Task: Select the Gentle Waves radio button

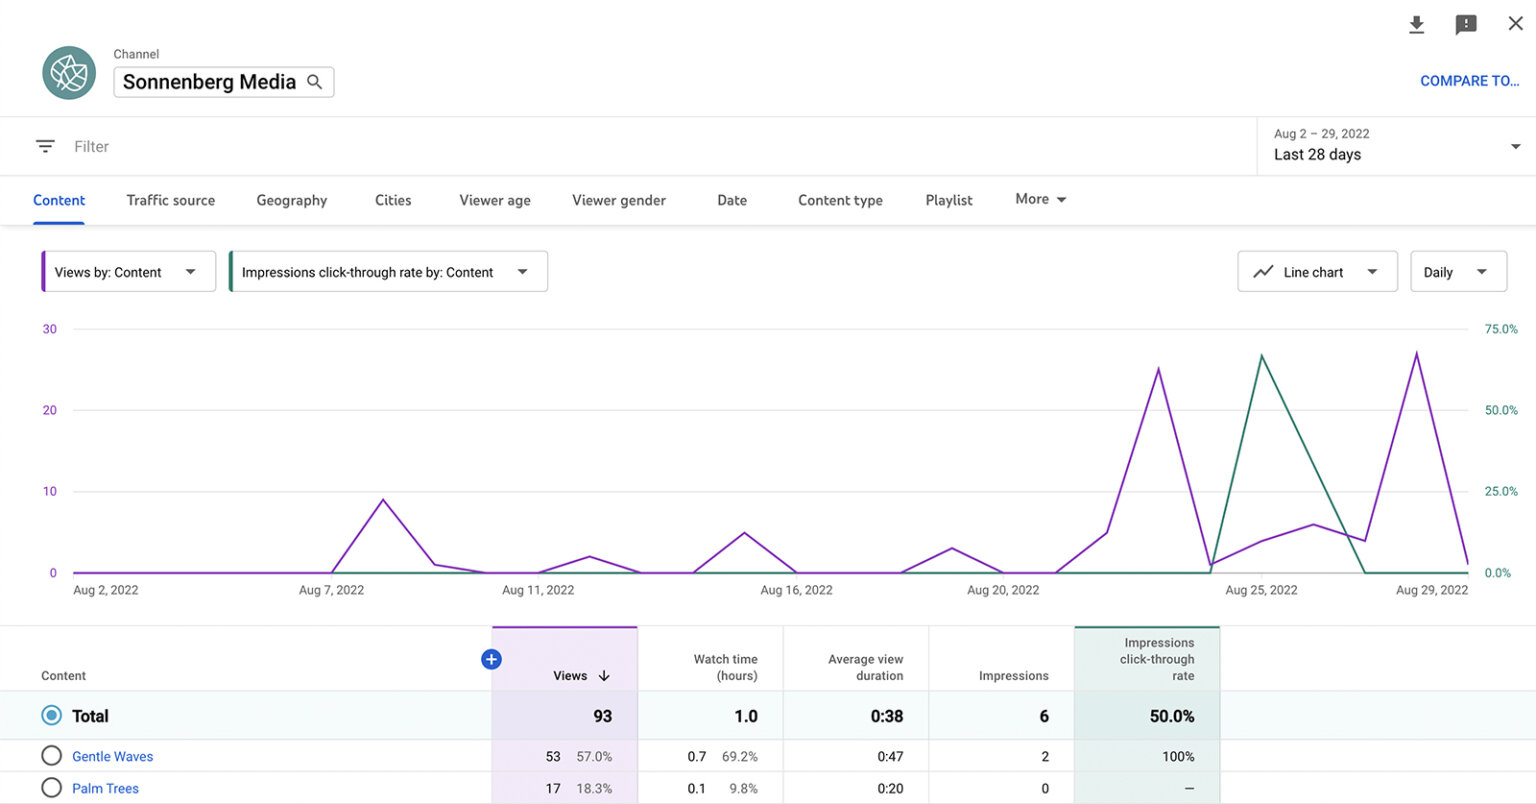Action: coord(51,756)
